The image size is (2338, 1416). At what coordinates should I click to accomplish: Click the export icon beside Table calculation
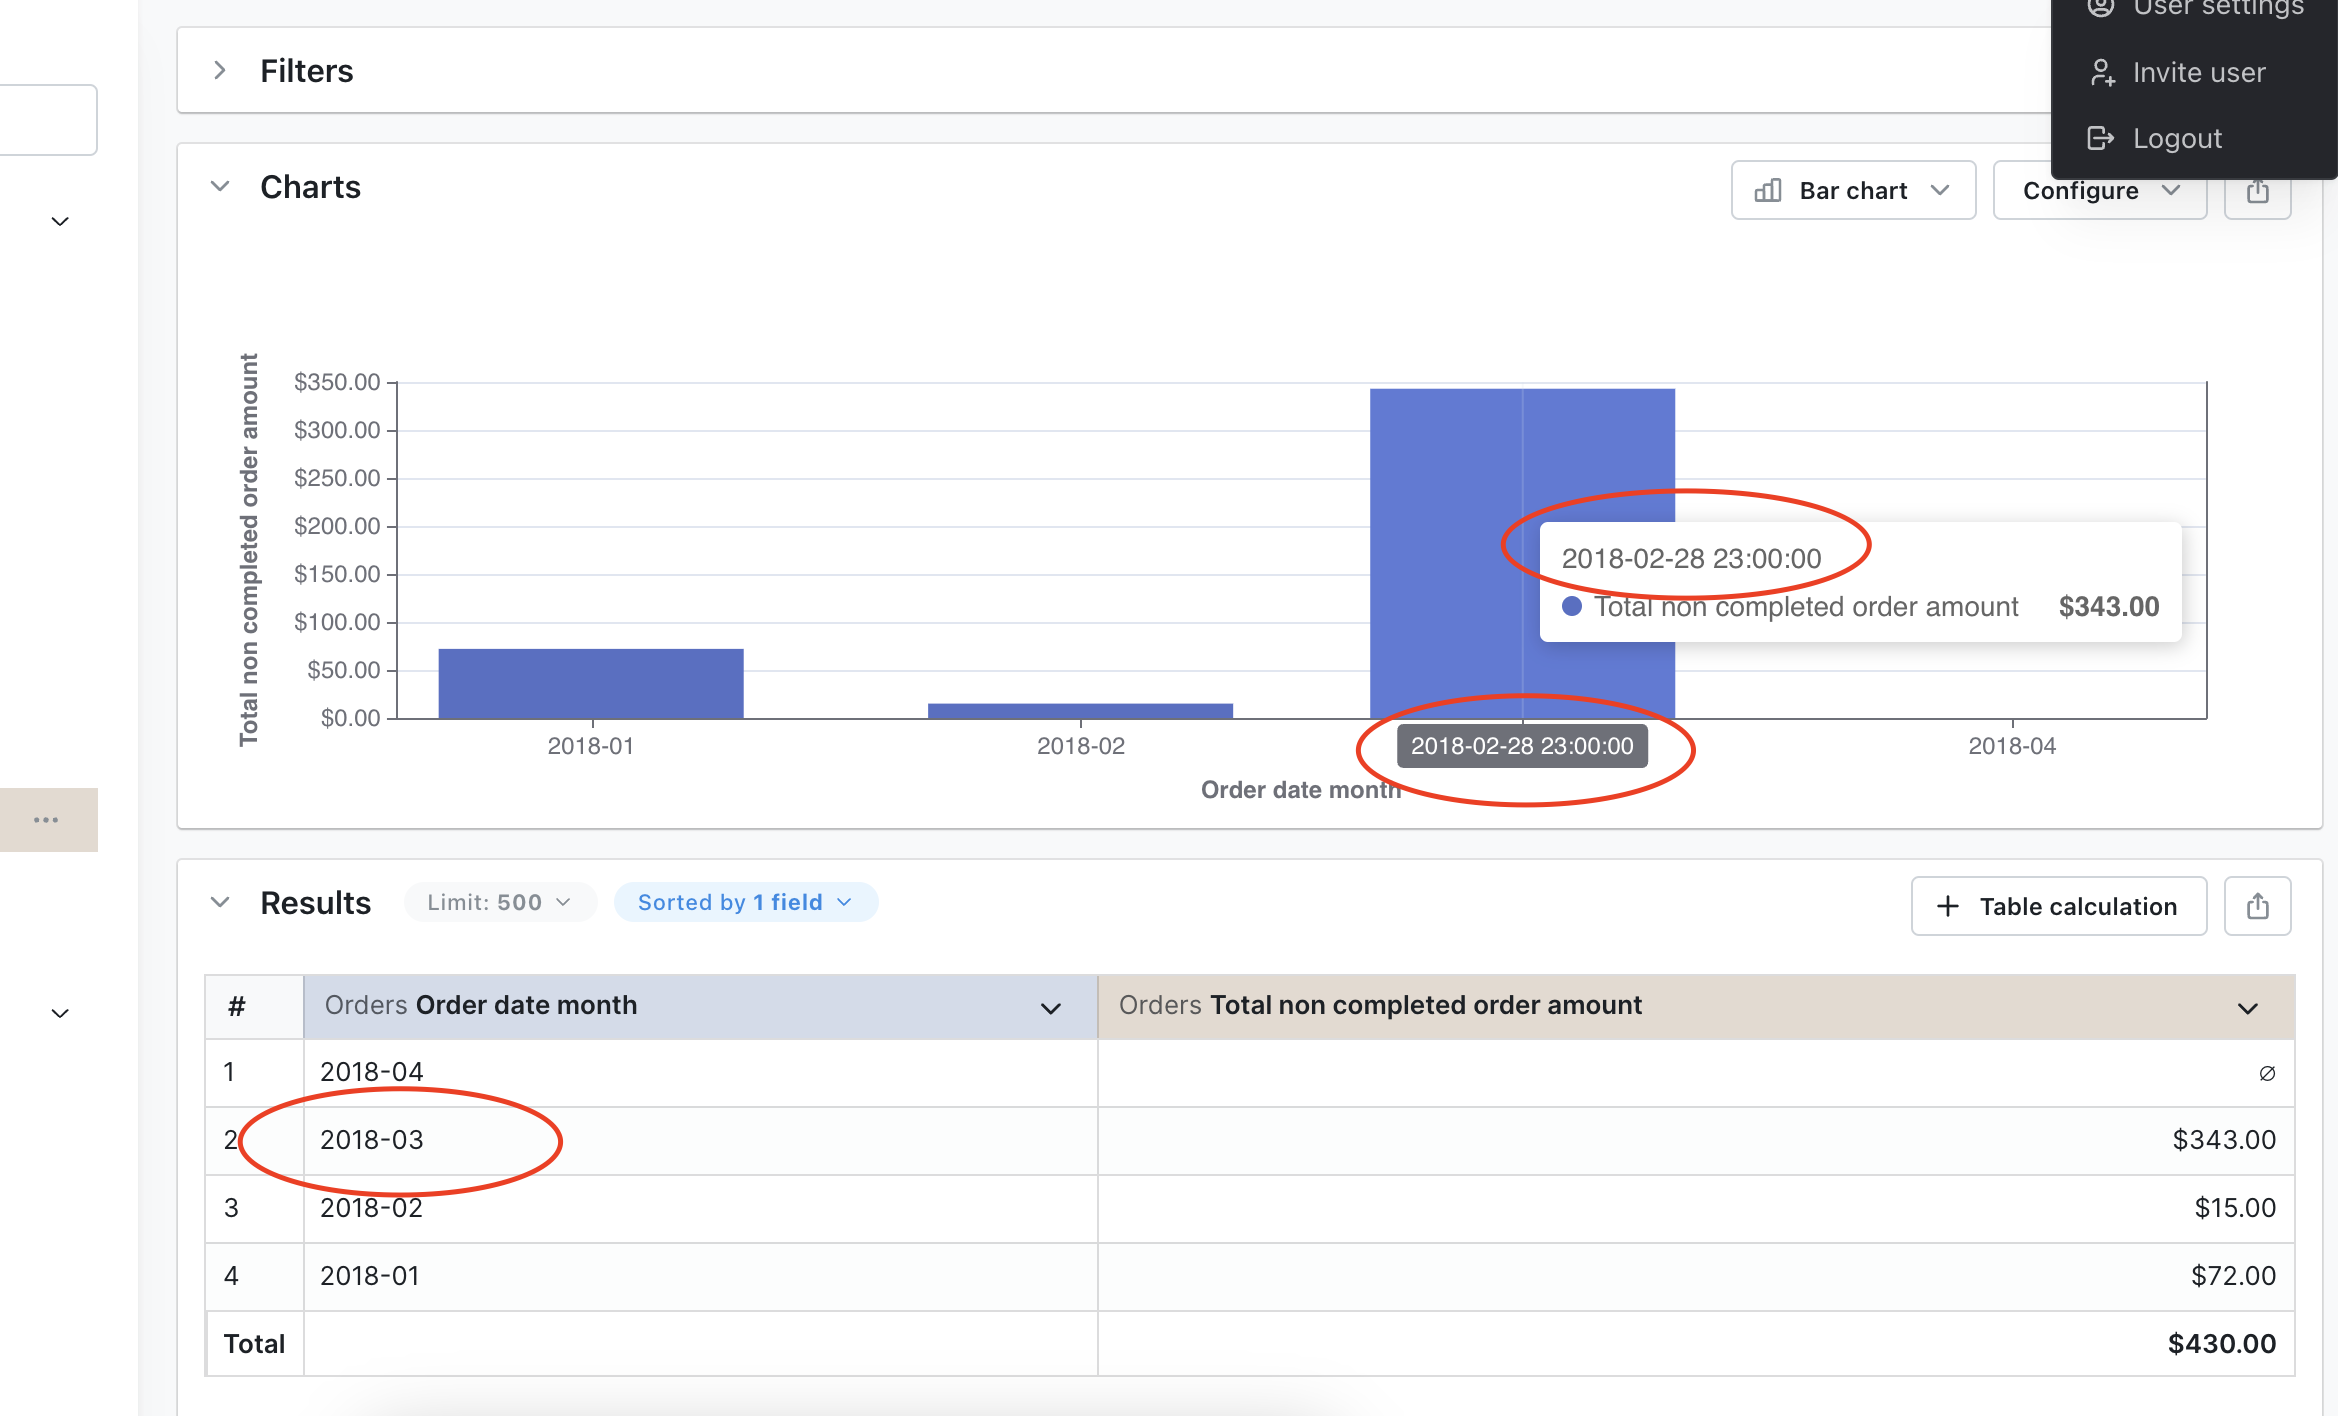2257,905
